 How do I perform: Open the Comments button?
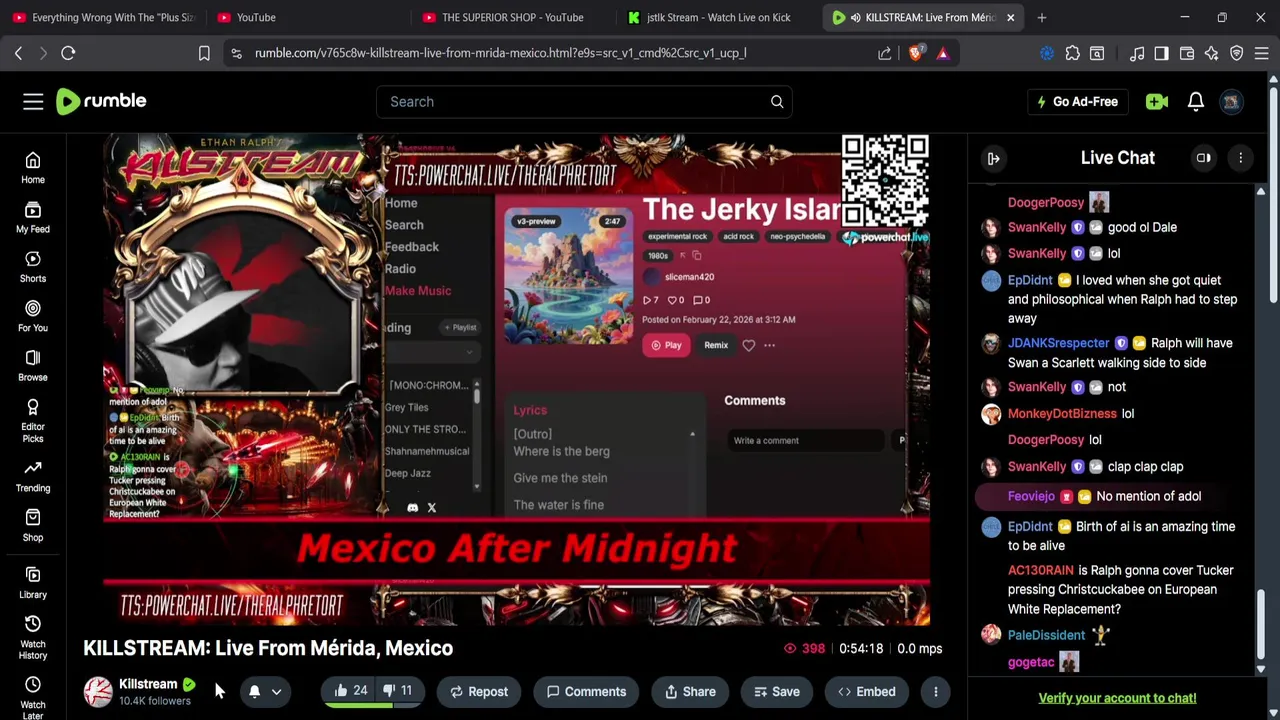tap(586, 691)
